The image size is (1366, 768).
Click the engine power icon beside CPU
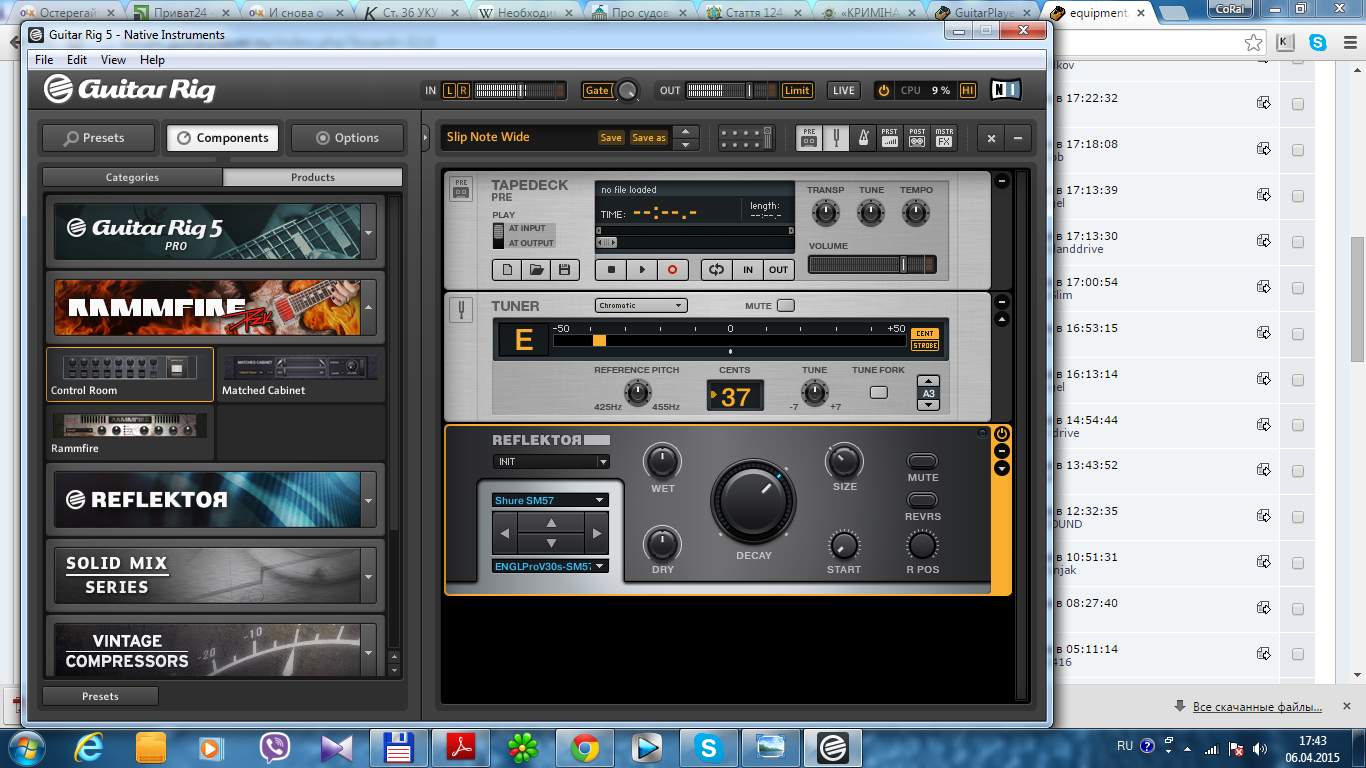click(883, 90)
